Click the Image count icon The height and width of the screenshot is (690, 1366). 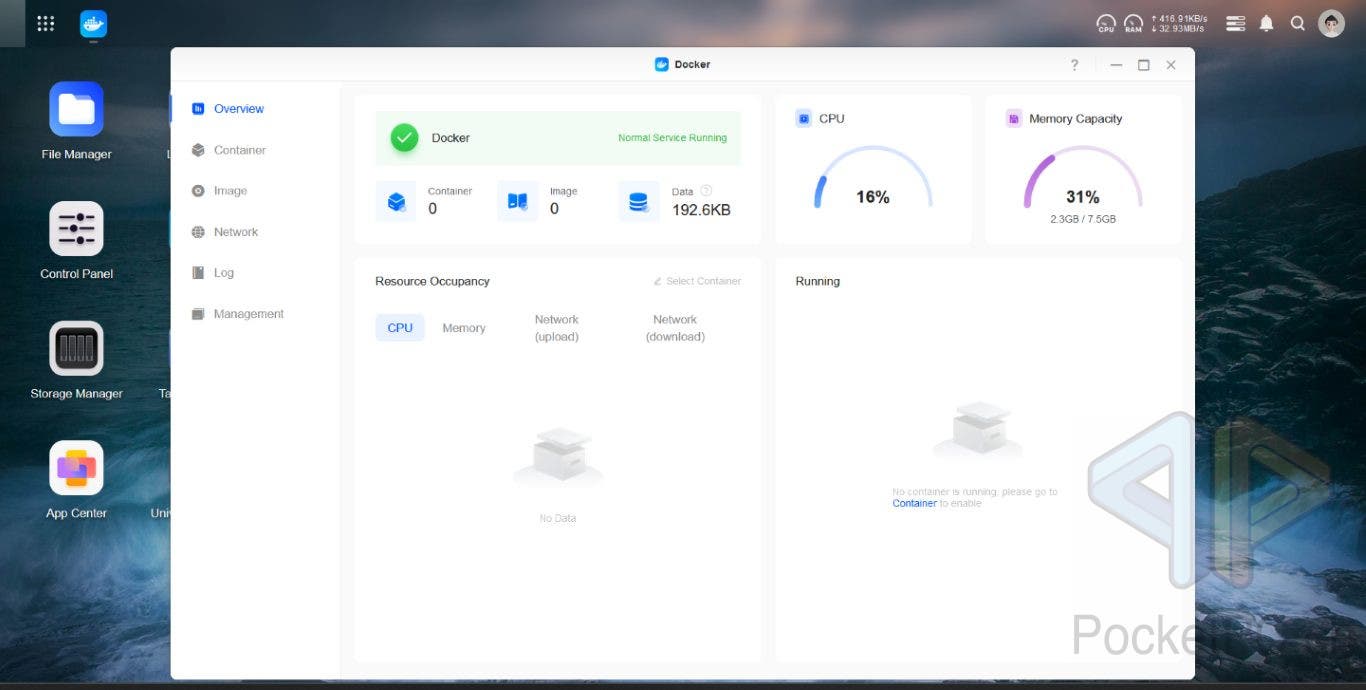click(x=517, y=201)
